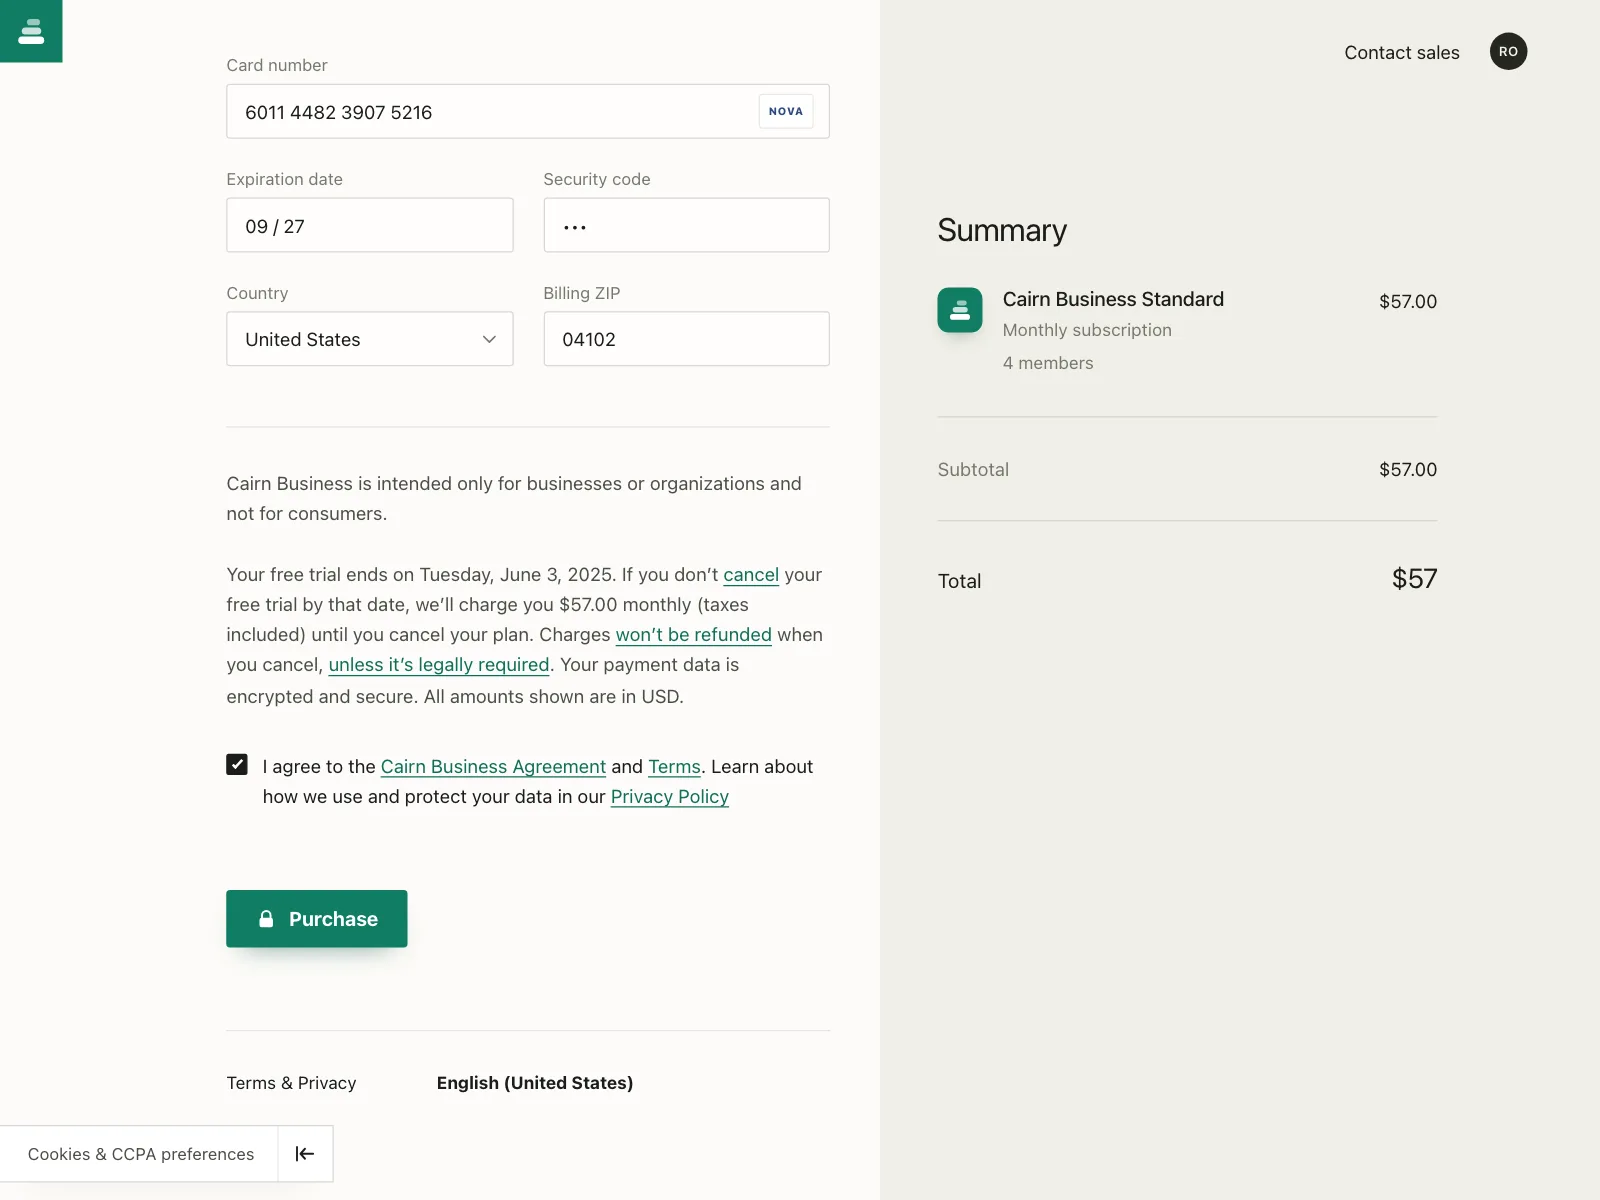Open the Privacy Policy link
Image resolution: width=1600 pixels, height=1200 pixels.
tap(670, 797)
